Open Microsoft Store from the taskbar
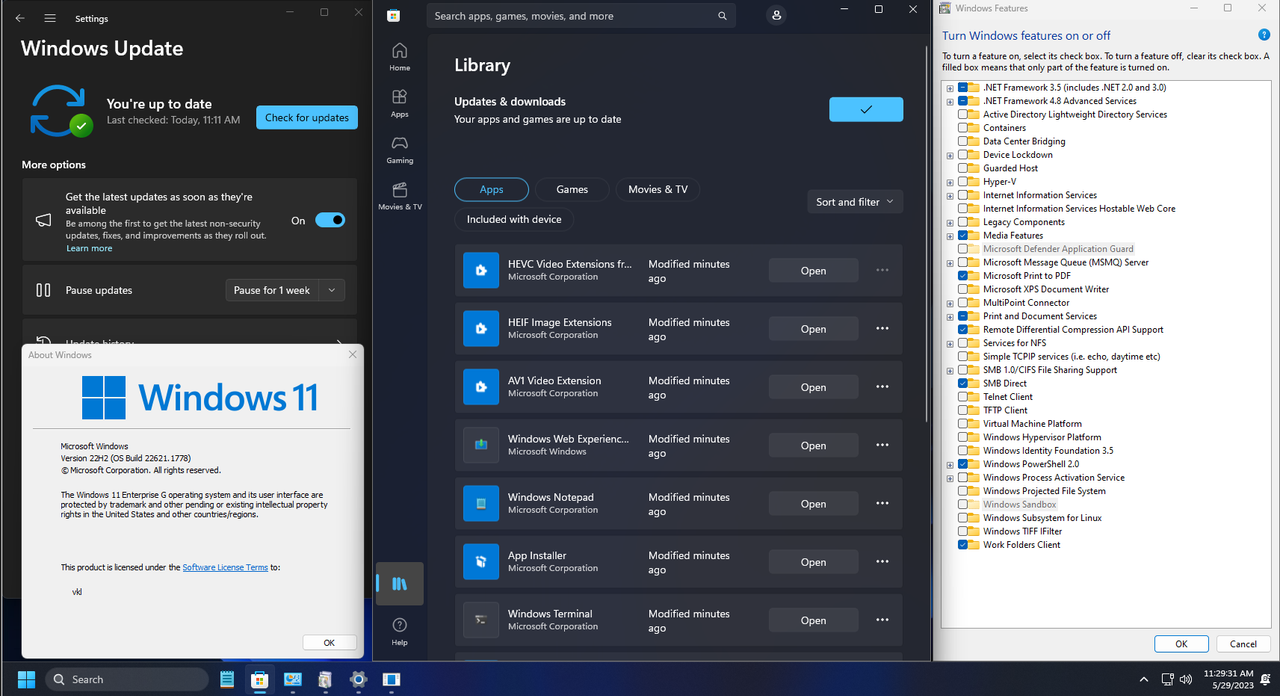This screenshot has height=696, width=1280. click(260, 679)
